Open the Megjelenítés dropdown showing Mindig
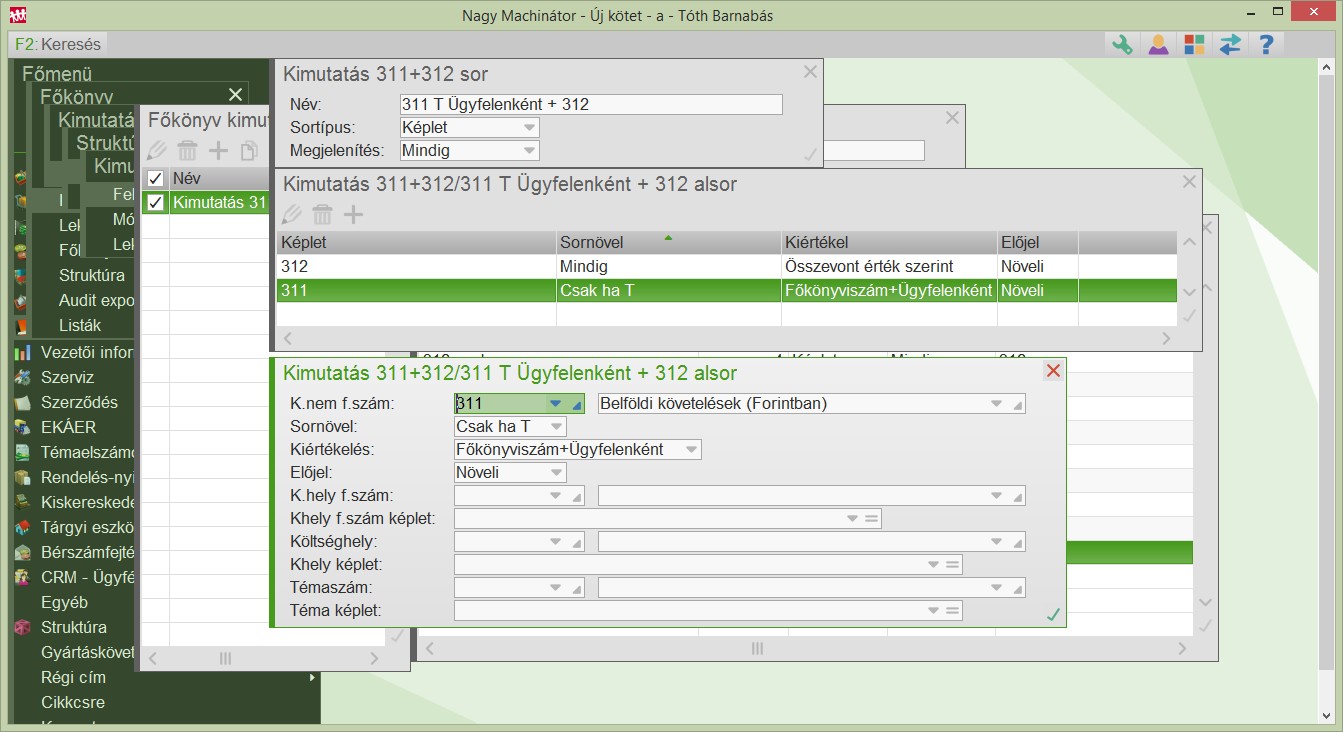The width and height of the screenshot is (1343, 732). coord(469,150)
